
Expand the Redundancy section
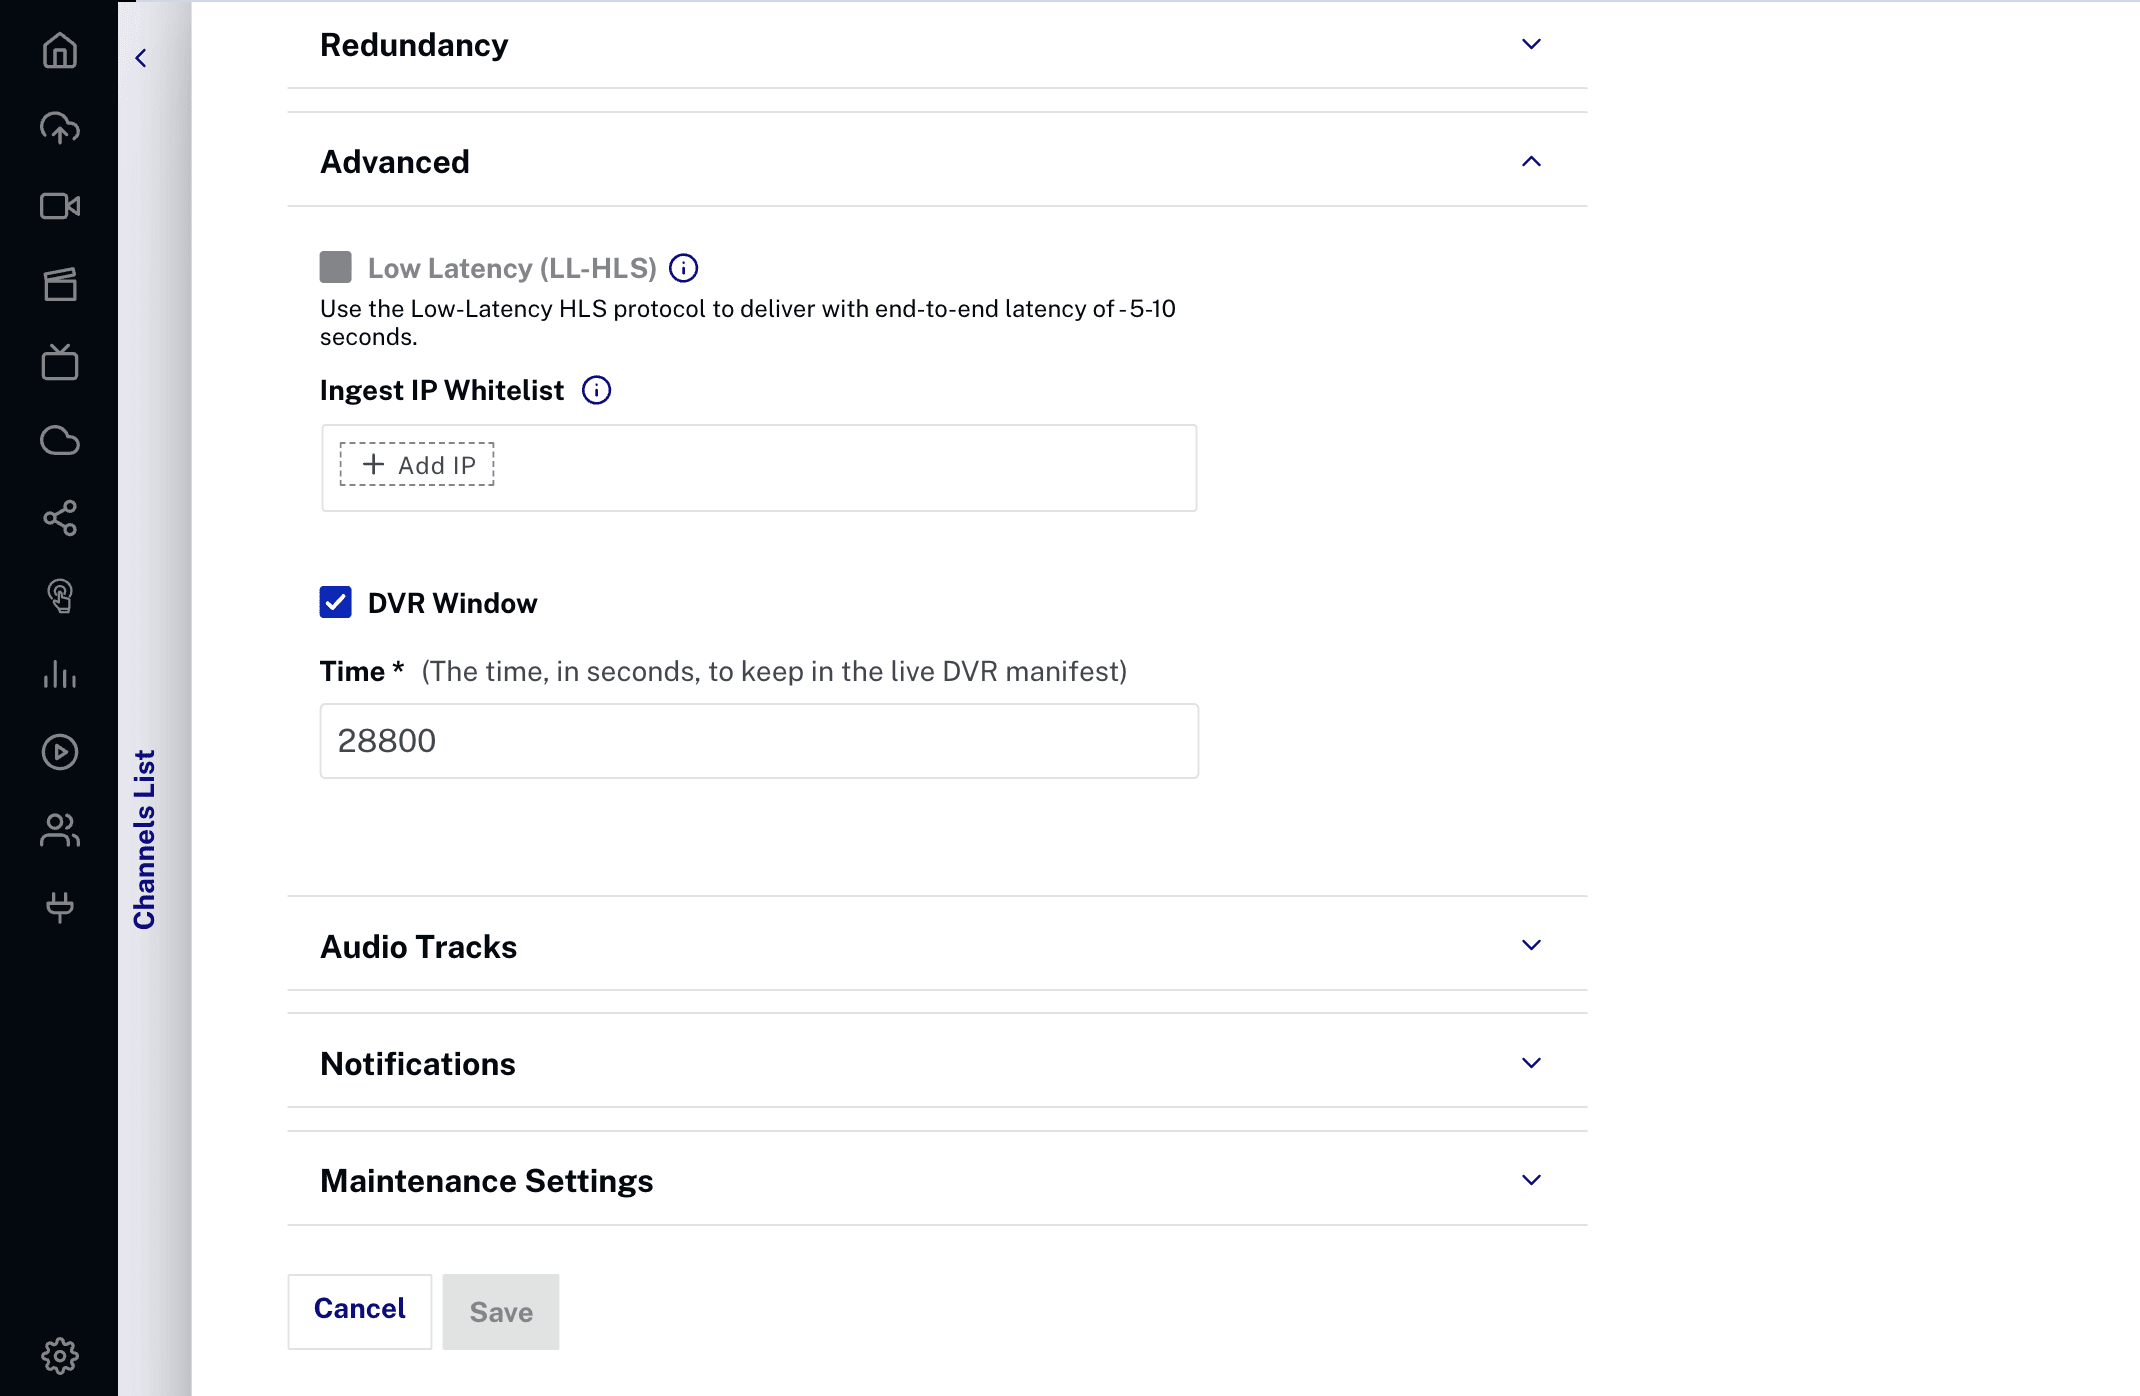pyautogui.click(x=1531, y=44)
